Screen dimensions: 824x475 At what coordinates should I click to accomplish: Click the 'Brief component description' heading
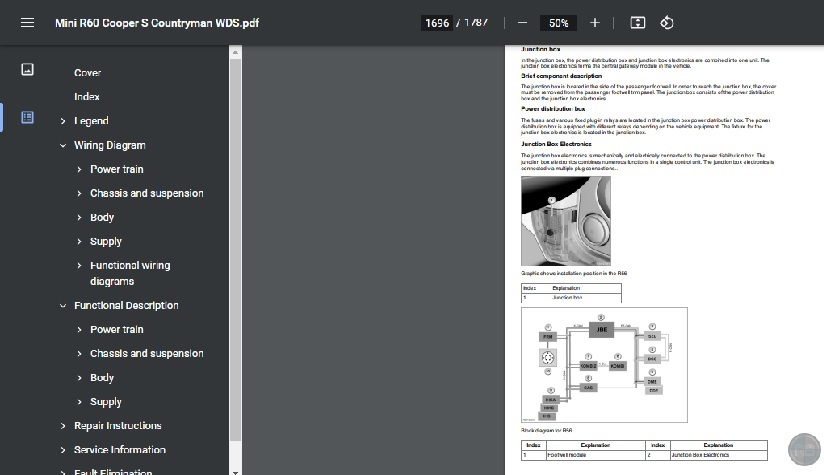coord(561,76)
